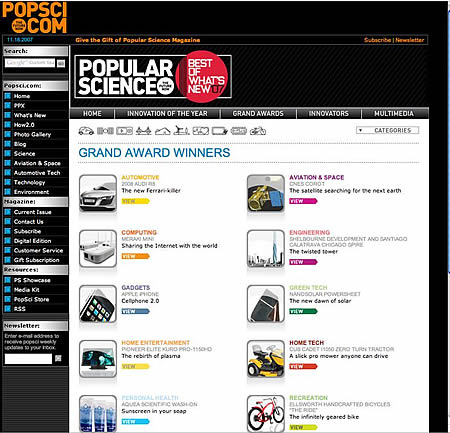Click the Google search input field
Screen dimensions: 450x433
click(30, 63)
